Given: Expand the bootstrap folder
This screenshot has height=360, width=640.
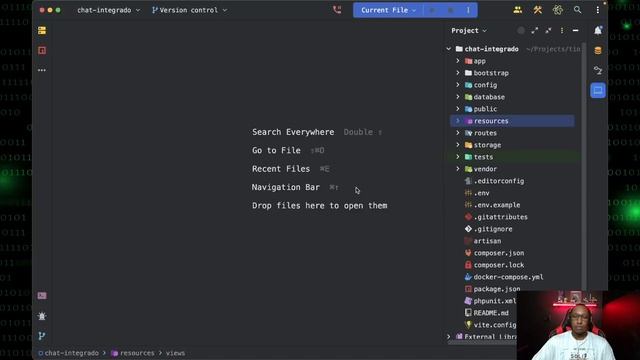Looking at the screenshot, I should click(458, 73).
